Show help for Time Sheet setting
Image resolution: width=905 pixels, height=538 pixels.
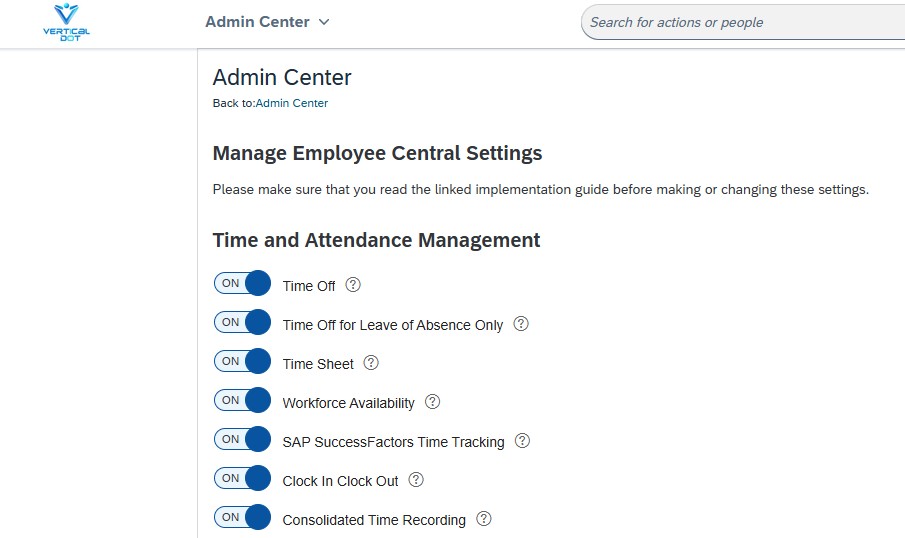(x=371, y=363)
